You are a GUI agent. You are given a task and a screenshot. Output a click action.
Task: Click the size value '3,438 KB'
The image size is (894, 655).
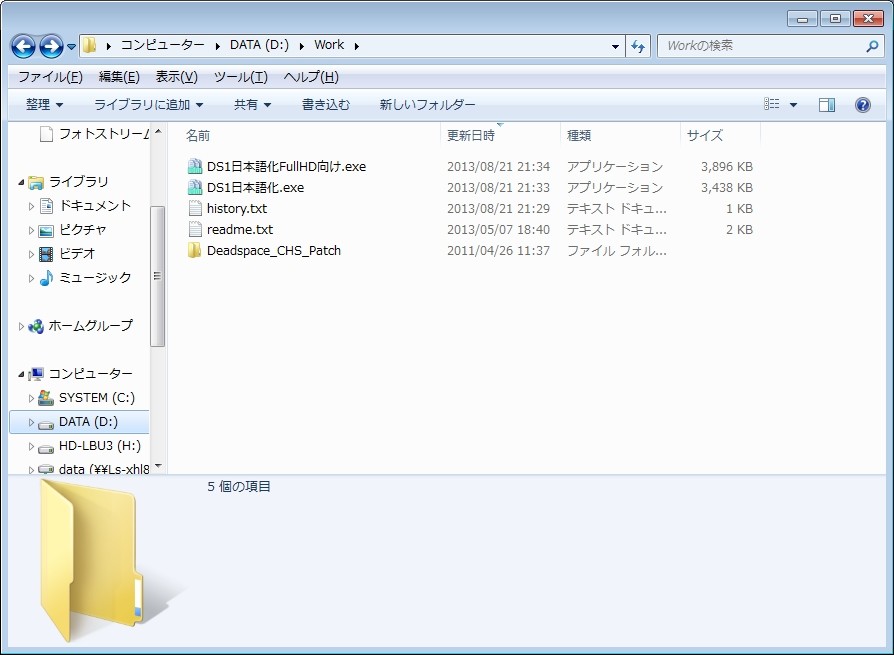tap(727, 188)
